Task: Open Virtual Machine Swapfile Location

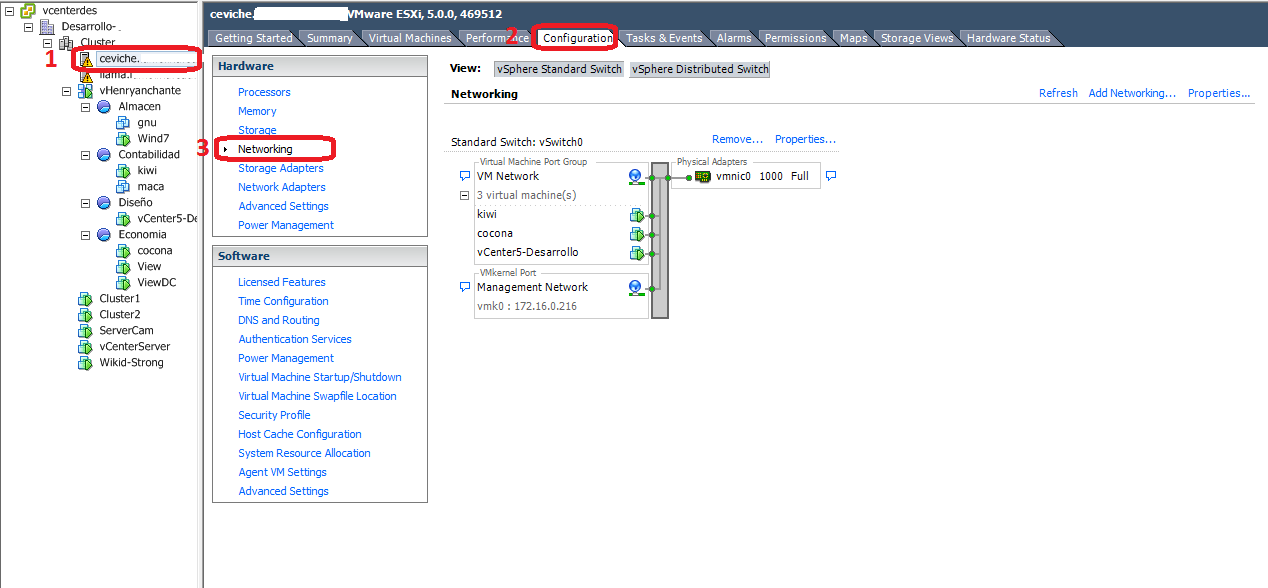Action: tap(317, 396)
